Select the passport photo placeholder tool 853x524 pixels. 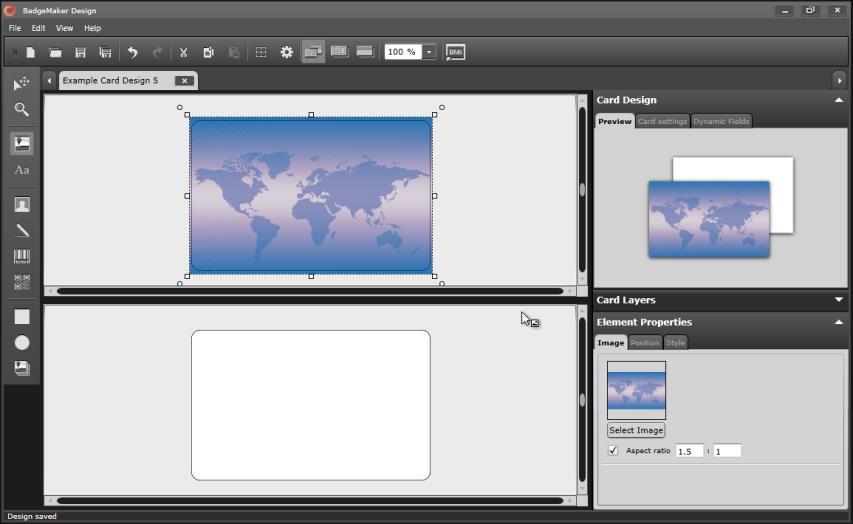(22, 205)
